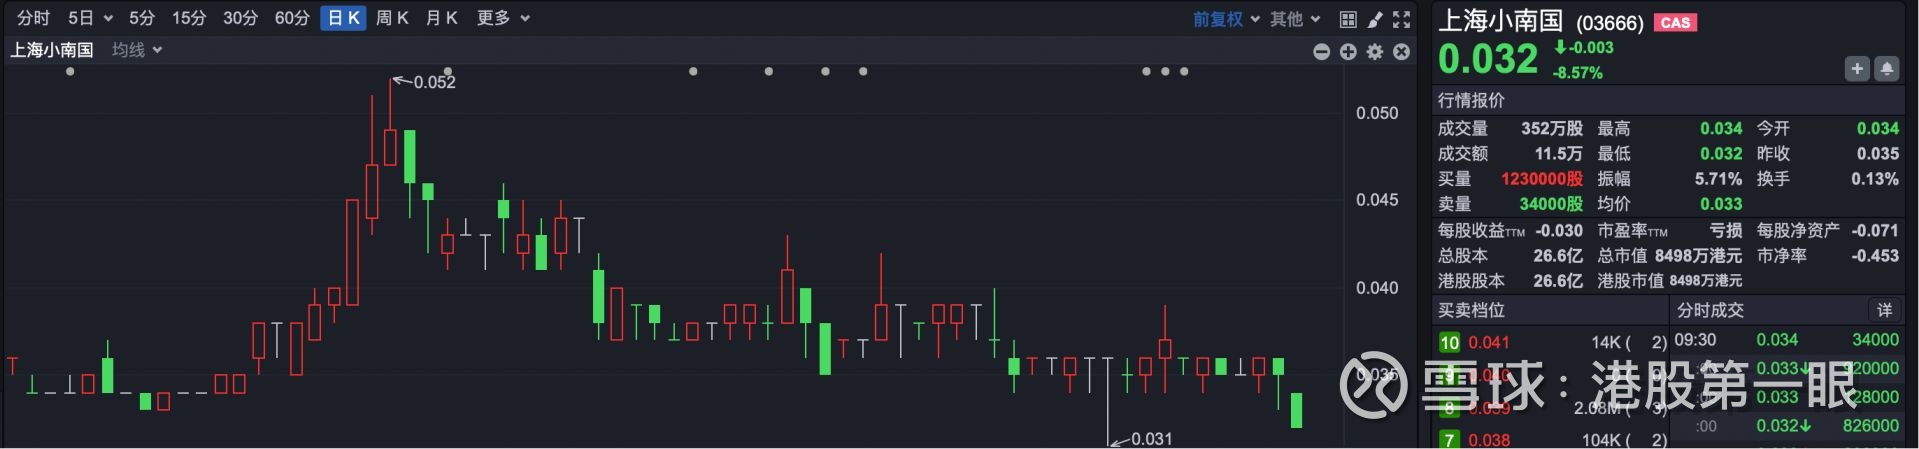Open the 均线 moving average dropdown
The image size is (1919, 449).
point(137,49)
